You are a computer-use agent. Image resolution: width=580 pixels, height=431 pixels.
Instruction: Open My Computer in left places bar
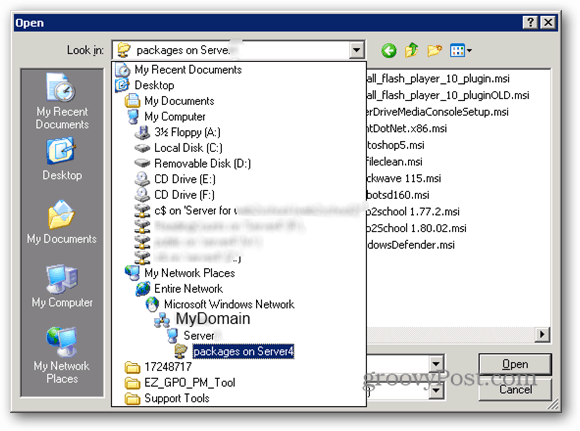tap(62, 286)
